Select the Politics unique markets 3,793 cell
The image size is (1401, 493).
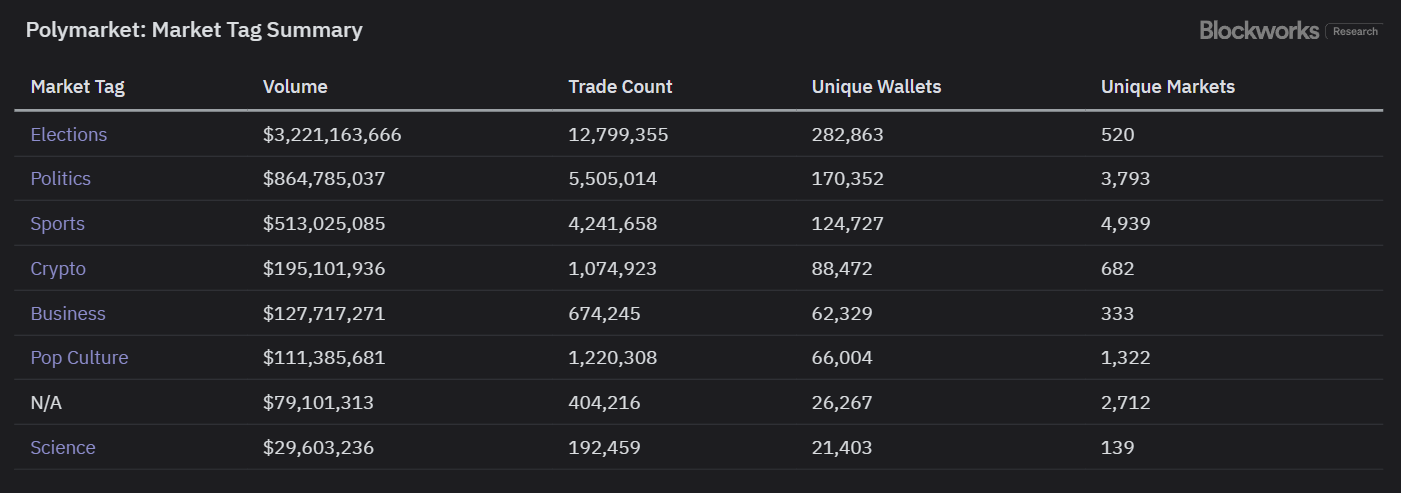coord(1126,179)
